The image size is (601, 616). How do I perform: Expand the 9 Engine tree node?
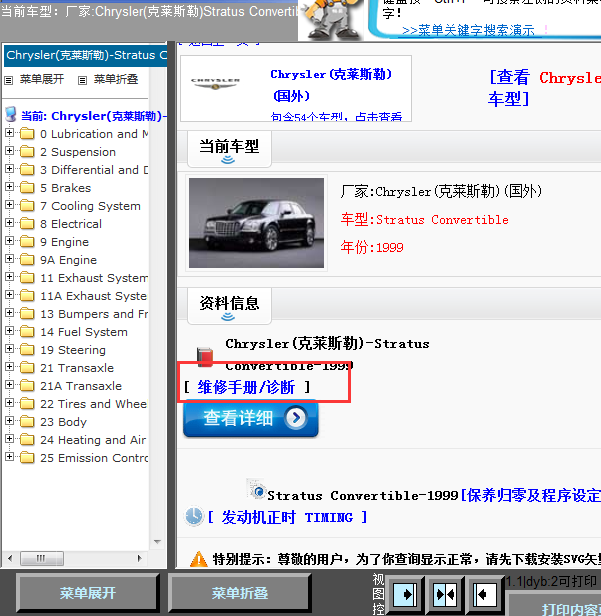pyautogui.click(x=9, y=241)
